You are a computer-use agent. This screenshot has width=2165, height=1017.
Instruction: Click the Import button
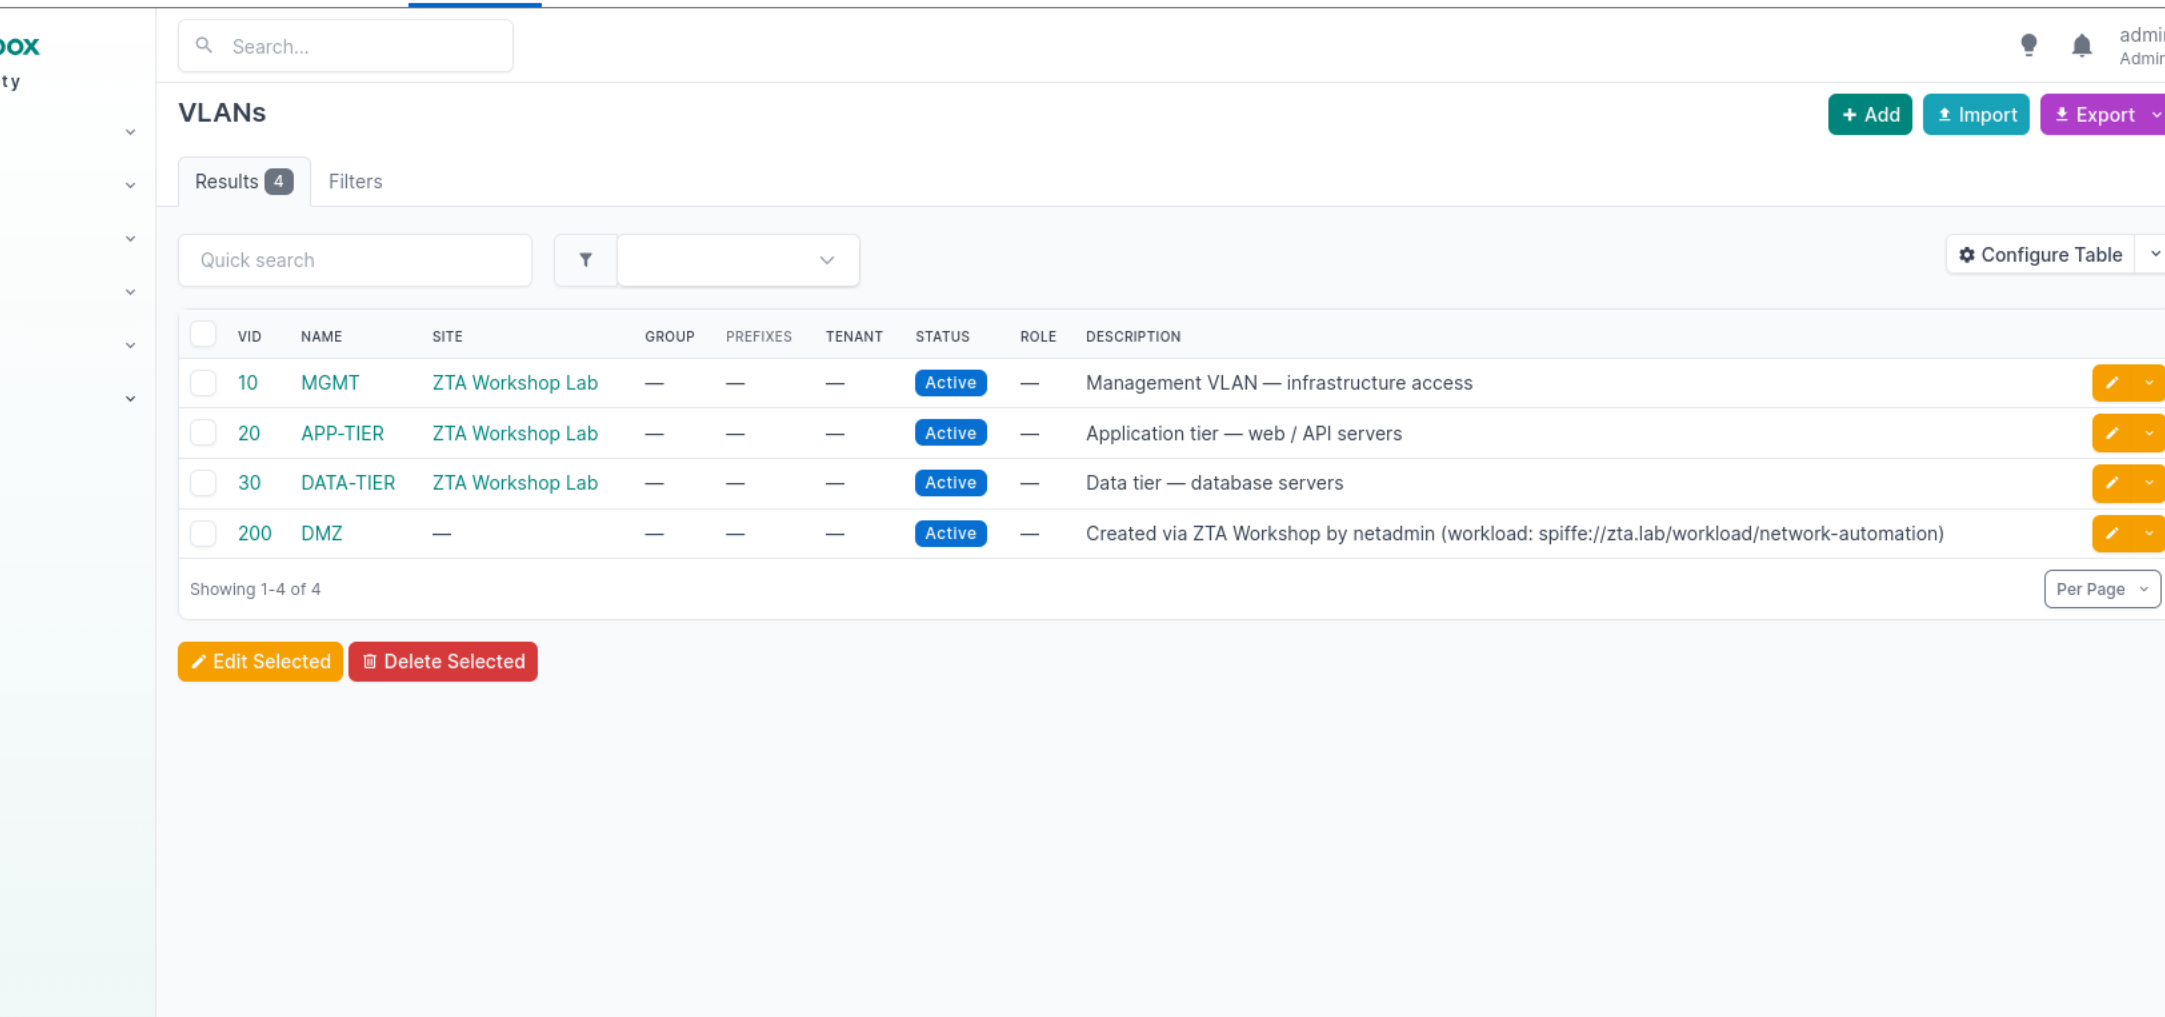[1976, 114]
